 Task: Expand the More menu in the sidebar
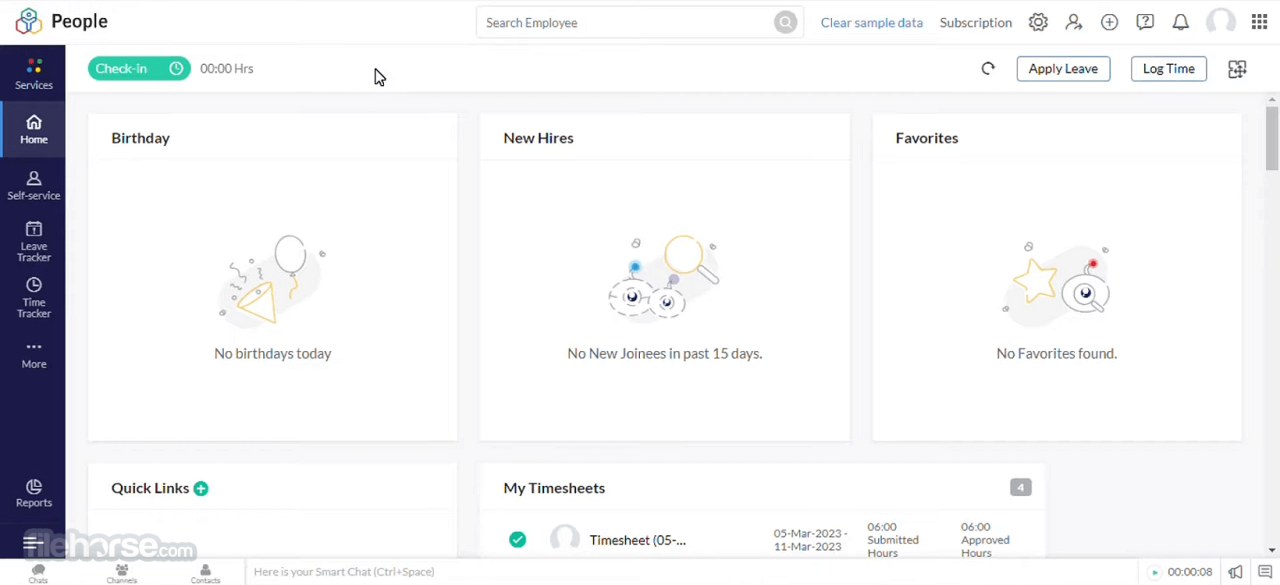(x=33, y=353)
